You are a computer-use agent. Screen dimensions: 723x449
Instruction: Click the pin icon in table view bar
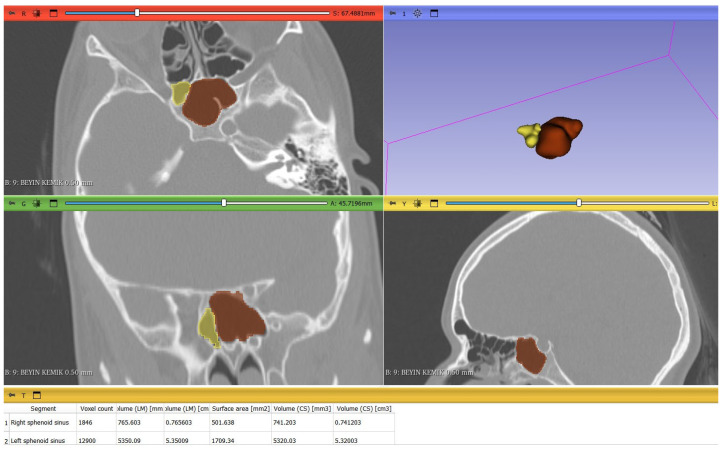12,395
